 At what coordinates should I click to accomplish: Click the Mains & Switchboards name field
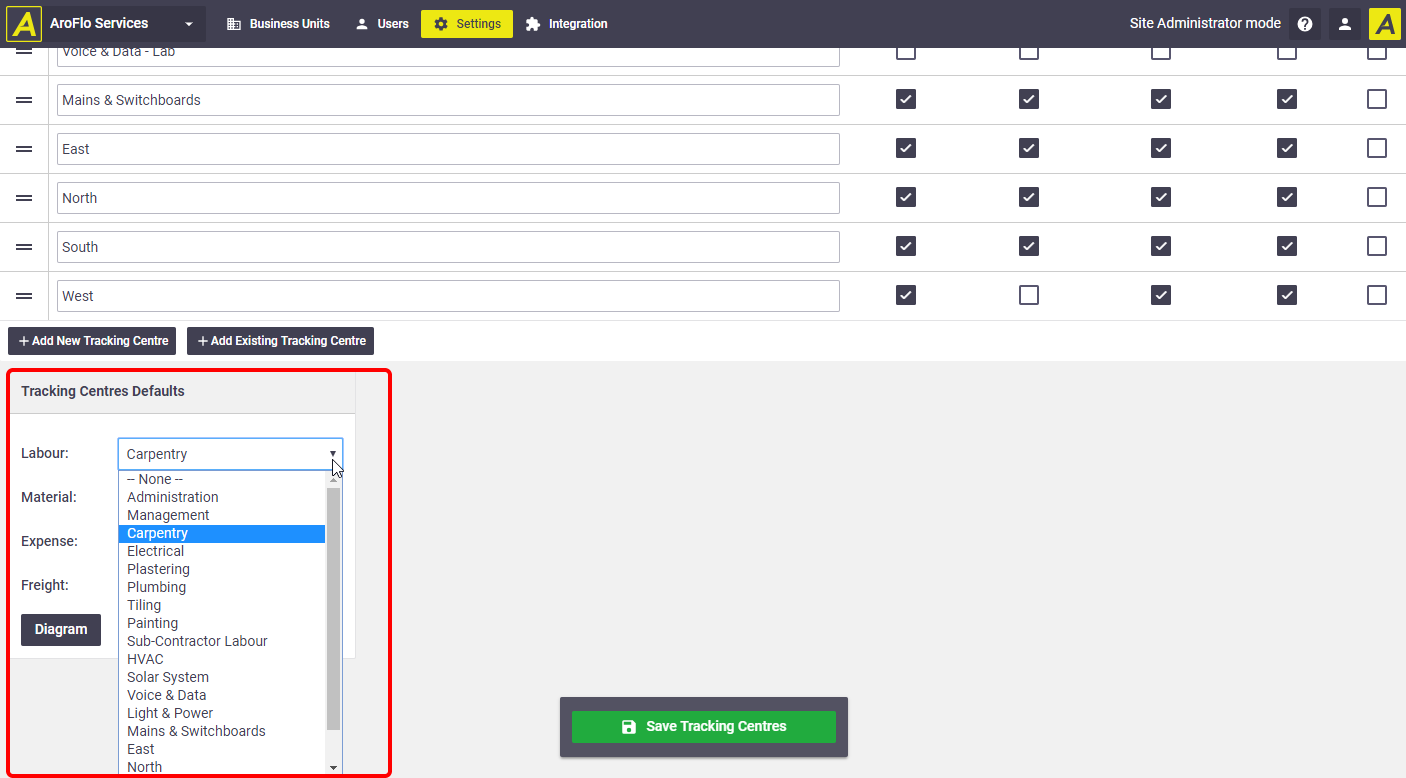coord(448,100)
